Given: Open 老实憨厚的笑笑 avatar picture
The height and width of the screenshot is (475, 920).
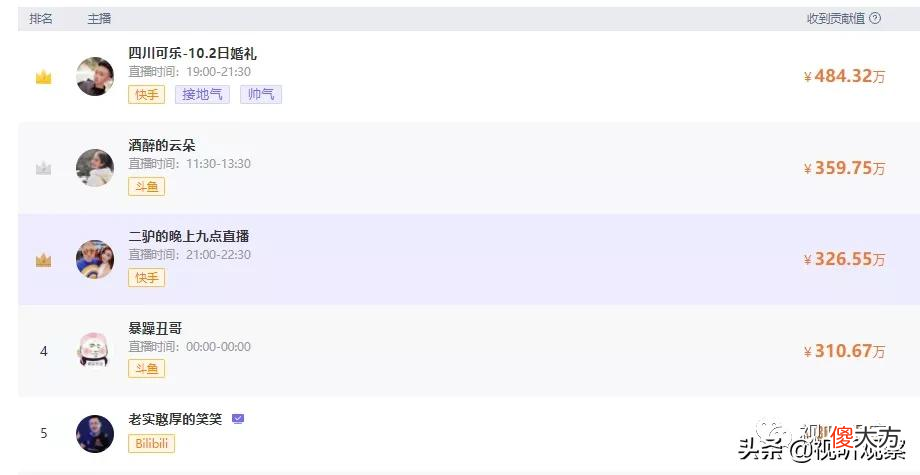Looking at the screenshot, I should [x=95, y=434].
